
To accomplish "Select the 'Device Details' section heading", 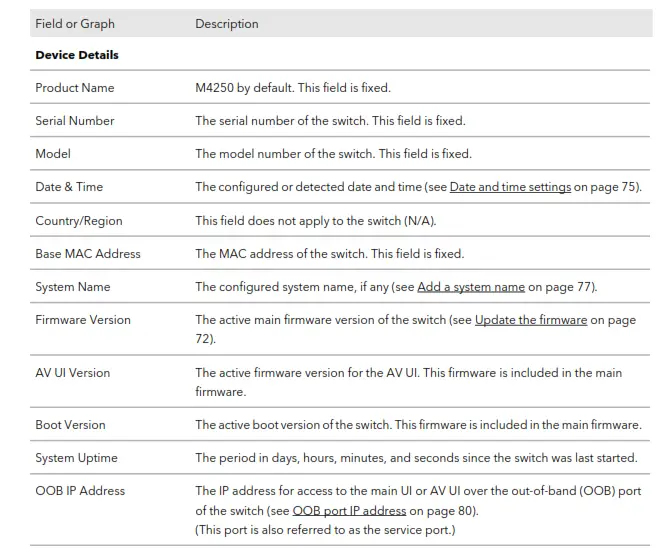I will coord(77,55).
